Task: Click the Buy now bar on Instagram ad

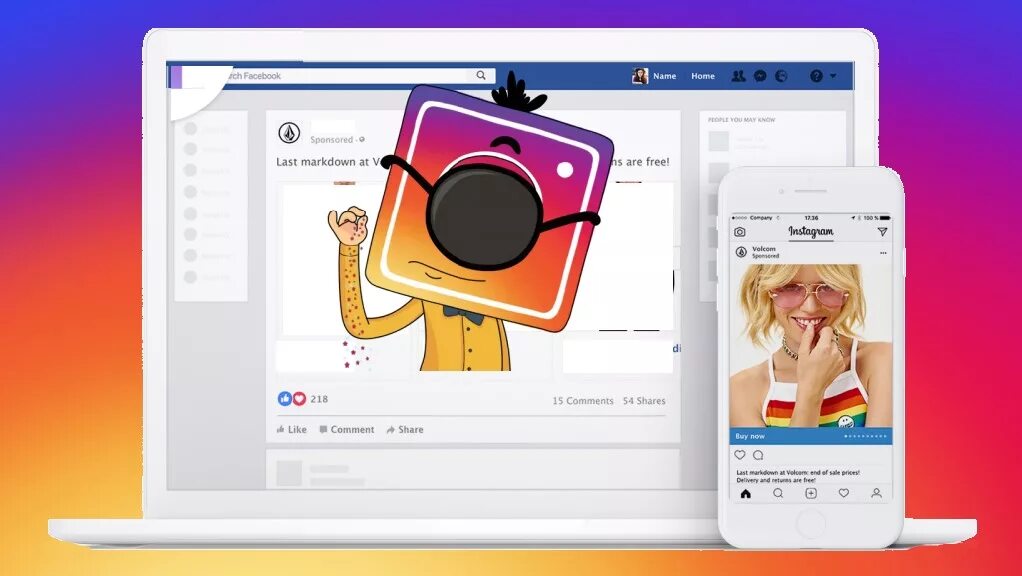Action: click(811, 436)
